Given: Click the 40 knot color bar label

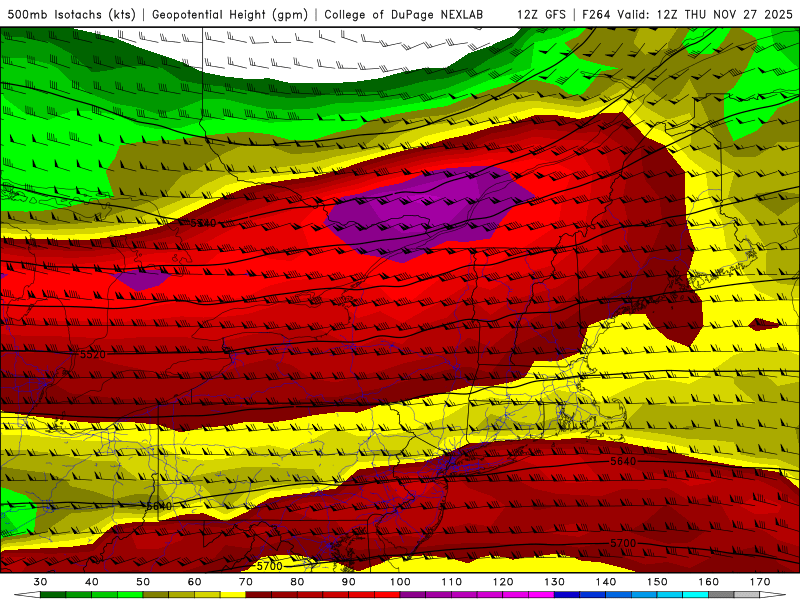Looking at the screenshot, I should click(x=92, y=582).
